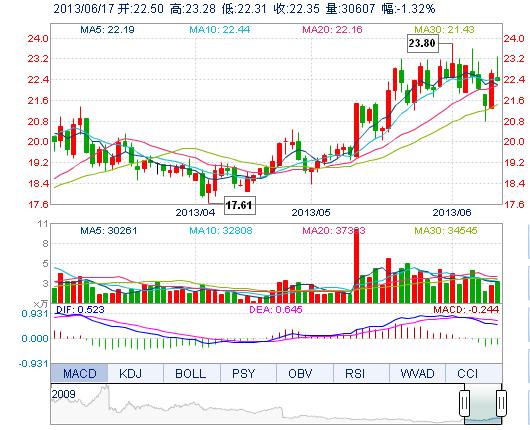Viewport: 530px width, 430px height.
Task: Click the 2013/04 date axis label
Action: 195,212
